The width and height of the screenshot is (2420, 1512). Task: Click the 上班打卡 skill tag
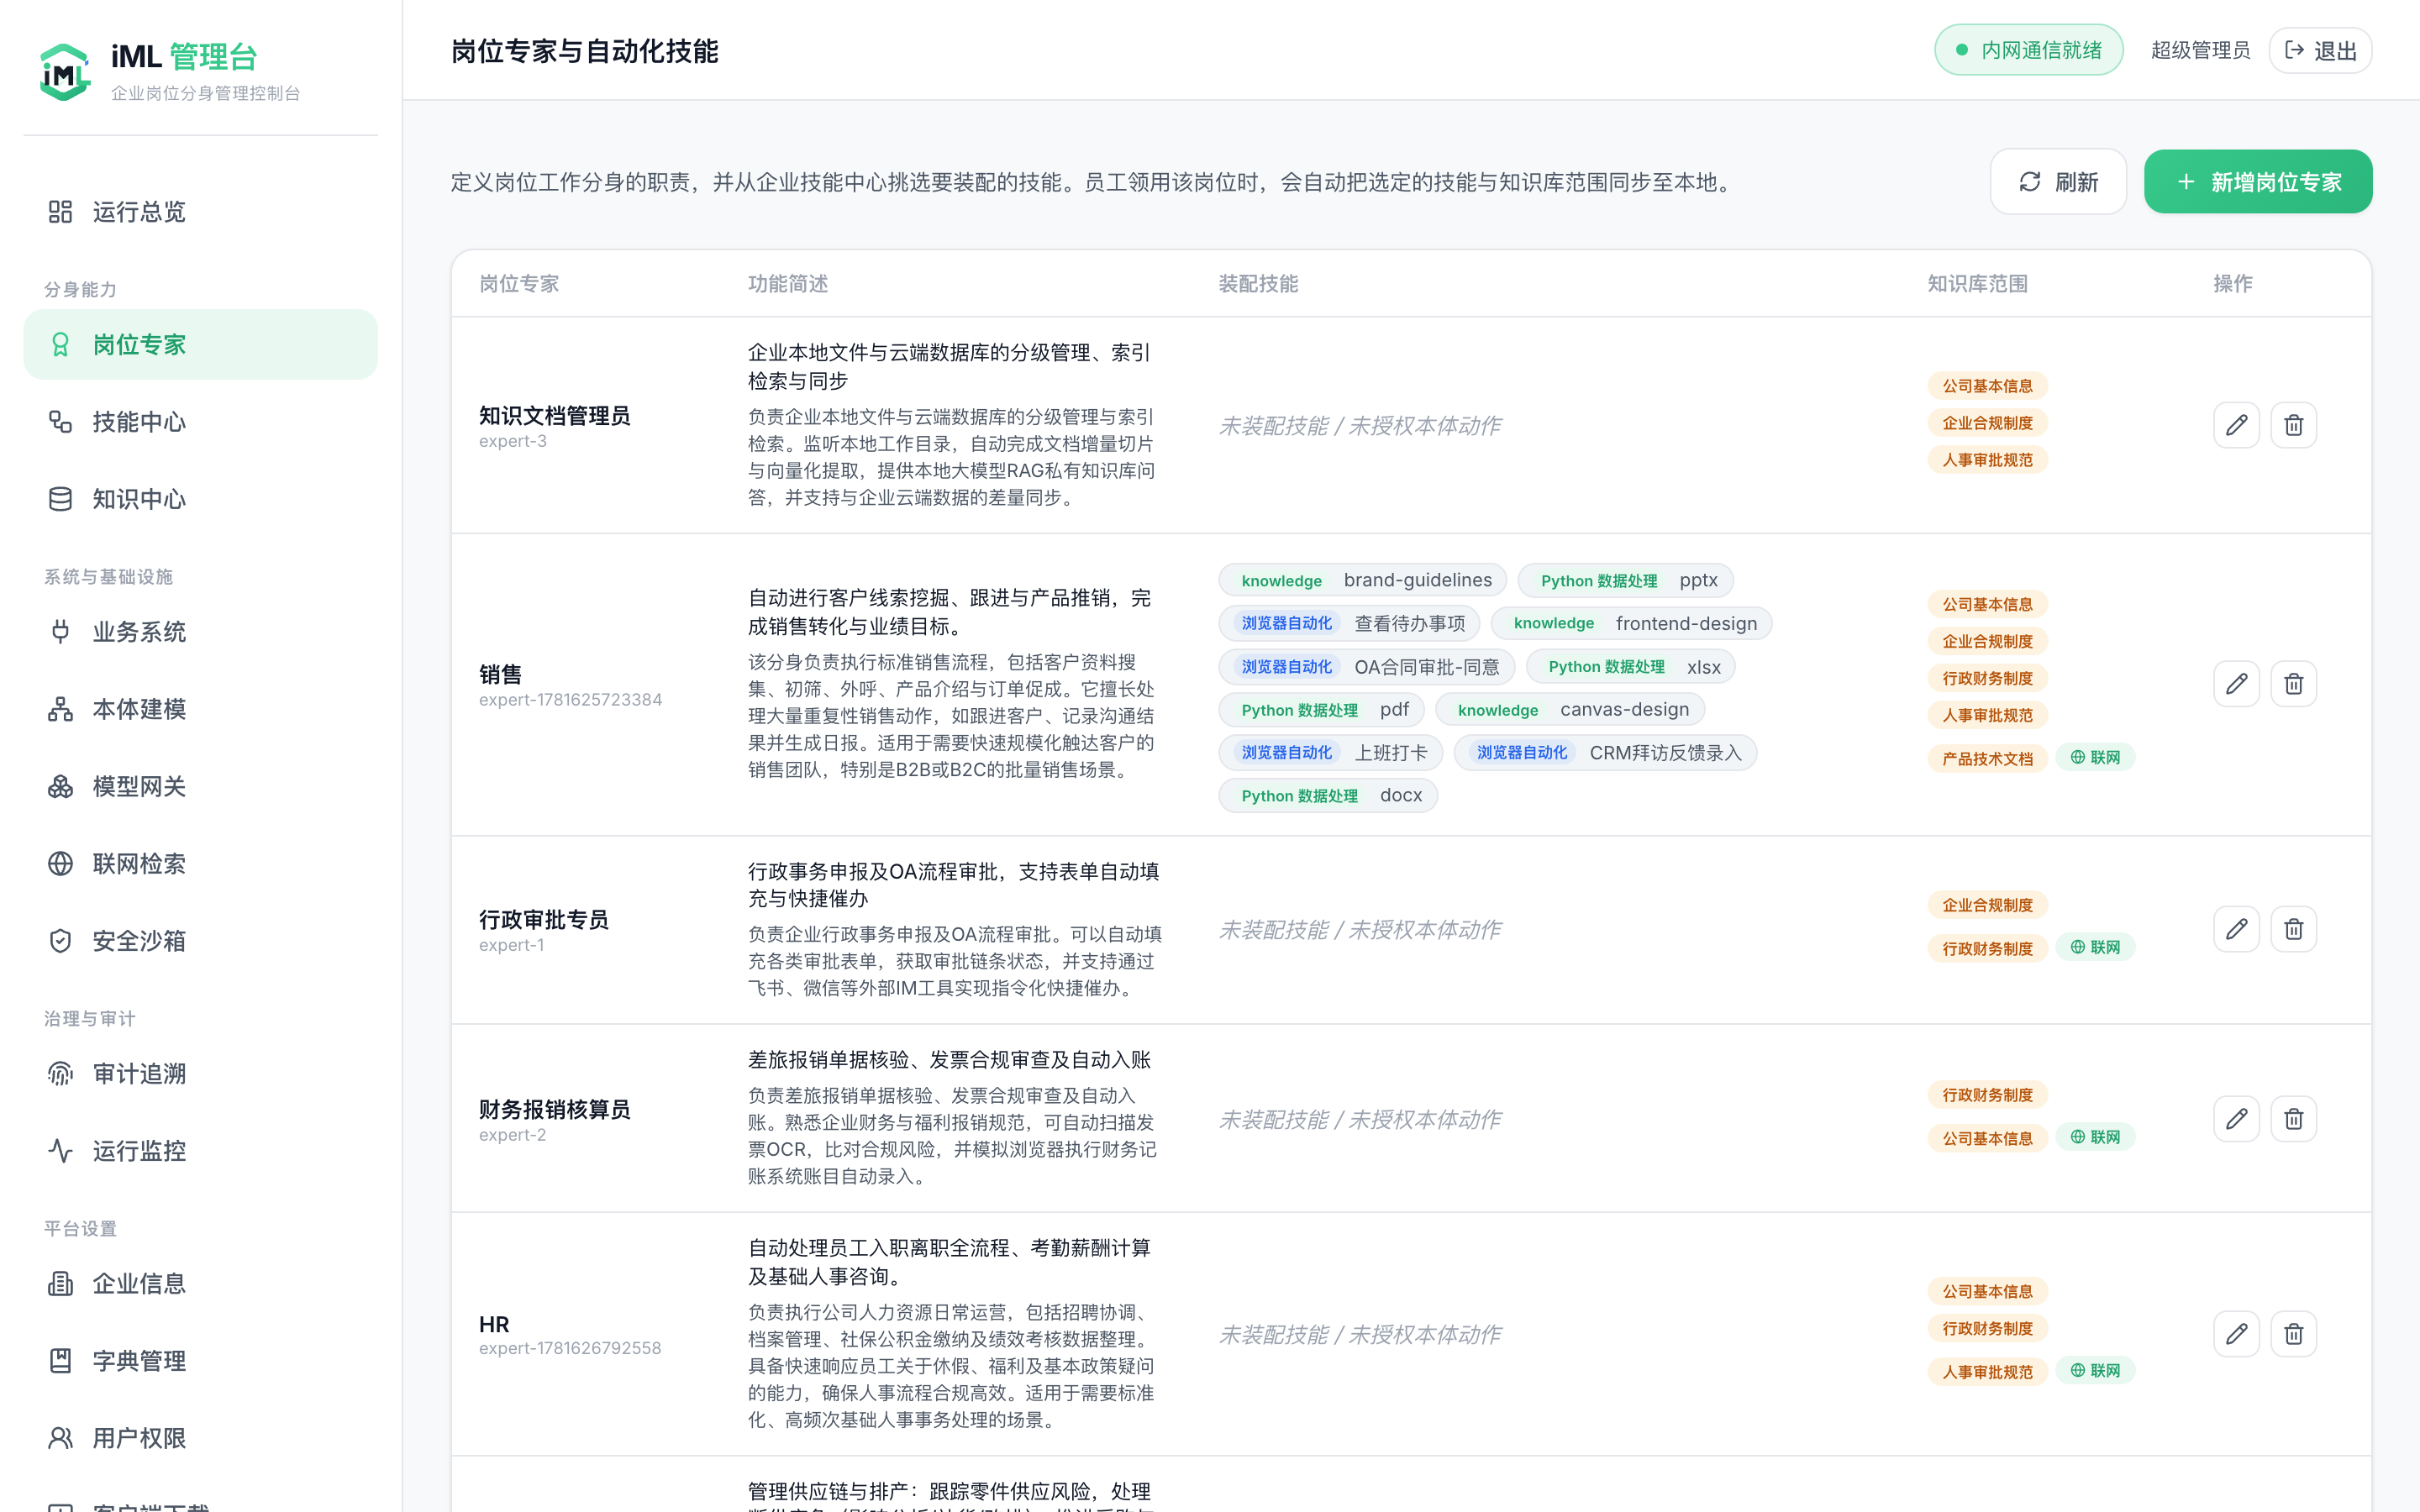1331,753
